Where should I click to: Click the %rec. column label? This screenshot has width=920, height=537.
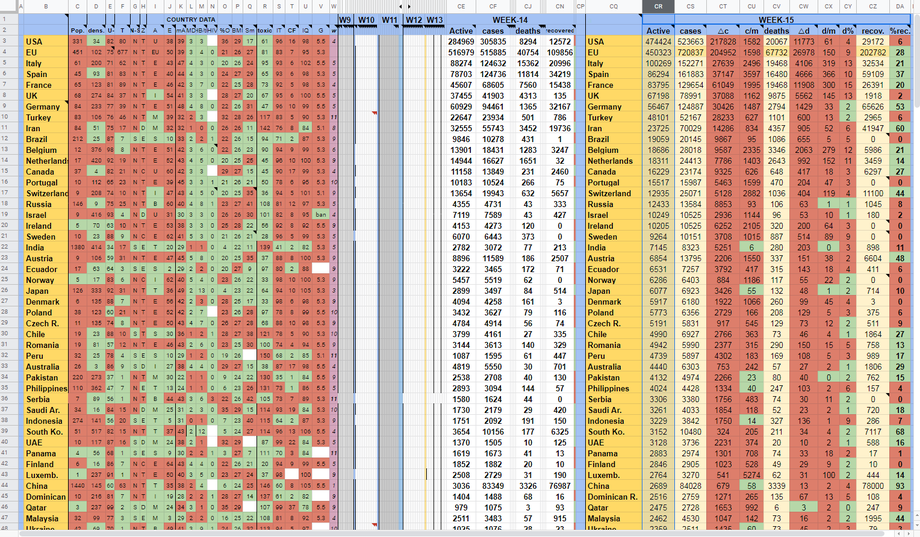pos(899,31)
